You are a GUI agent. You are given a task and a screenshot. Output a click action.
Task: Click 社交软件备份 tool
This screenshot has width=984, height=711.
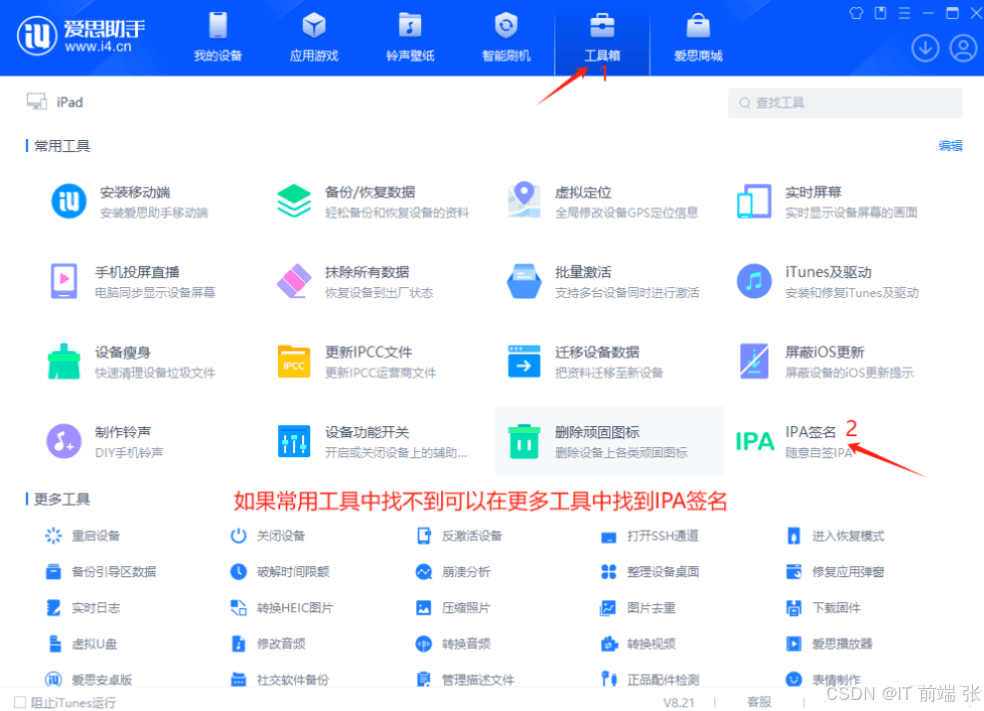280,680
